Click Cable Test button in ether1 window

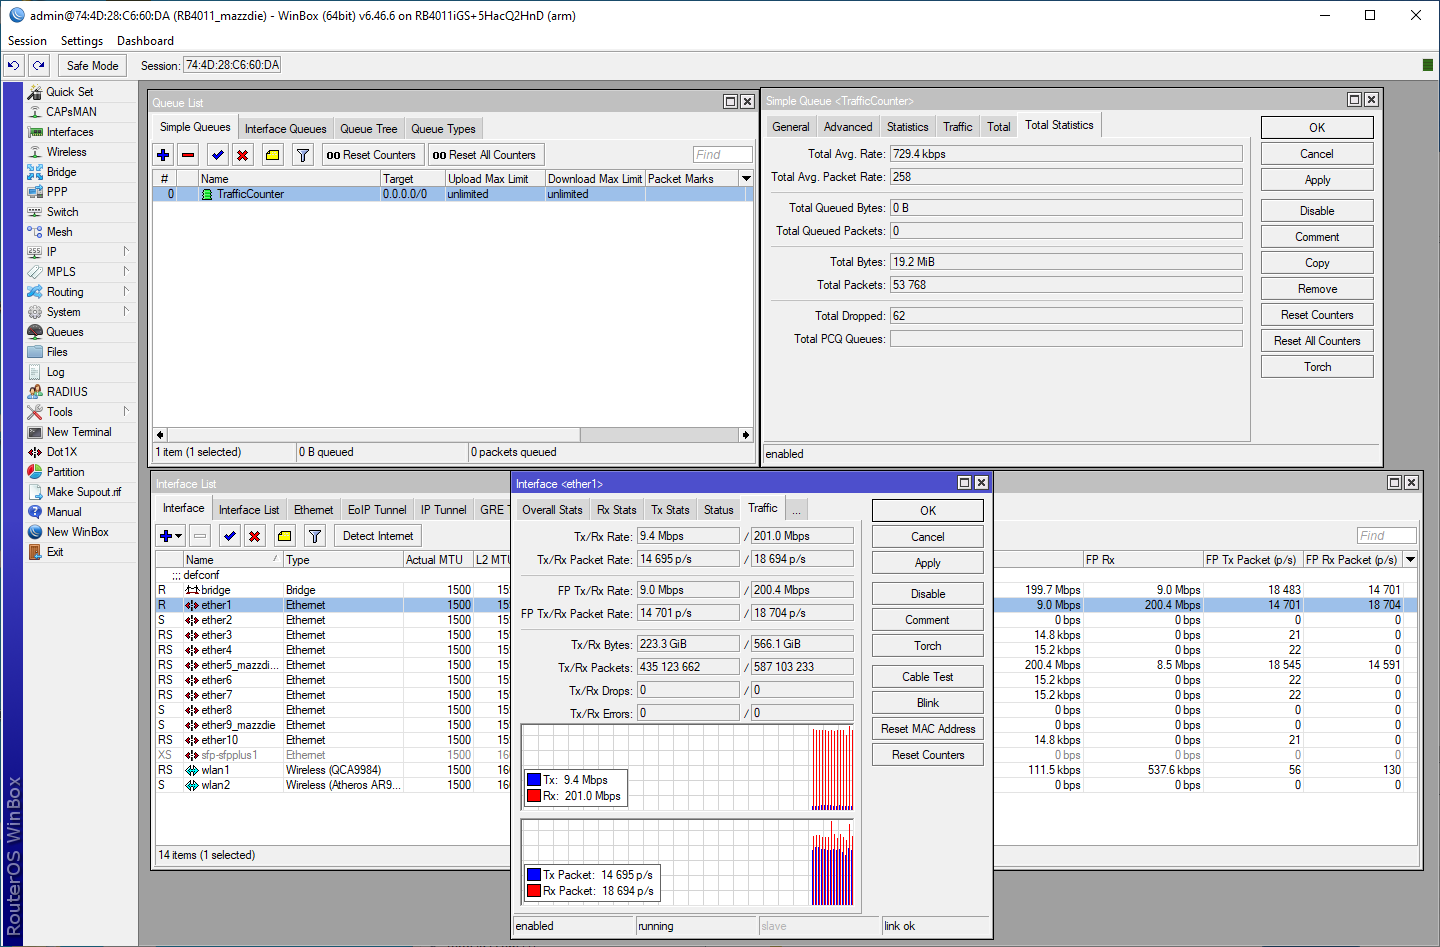pyautogui.click(x=928, y=677)
